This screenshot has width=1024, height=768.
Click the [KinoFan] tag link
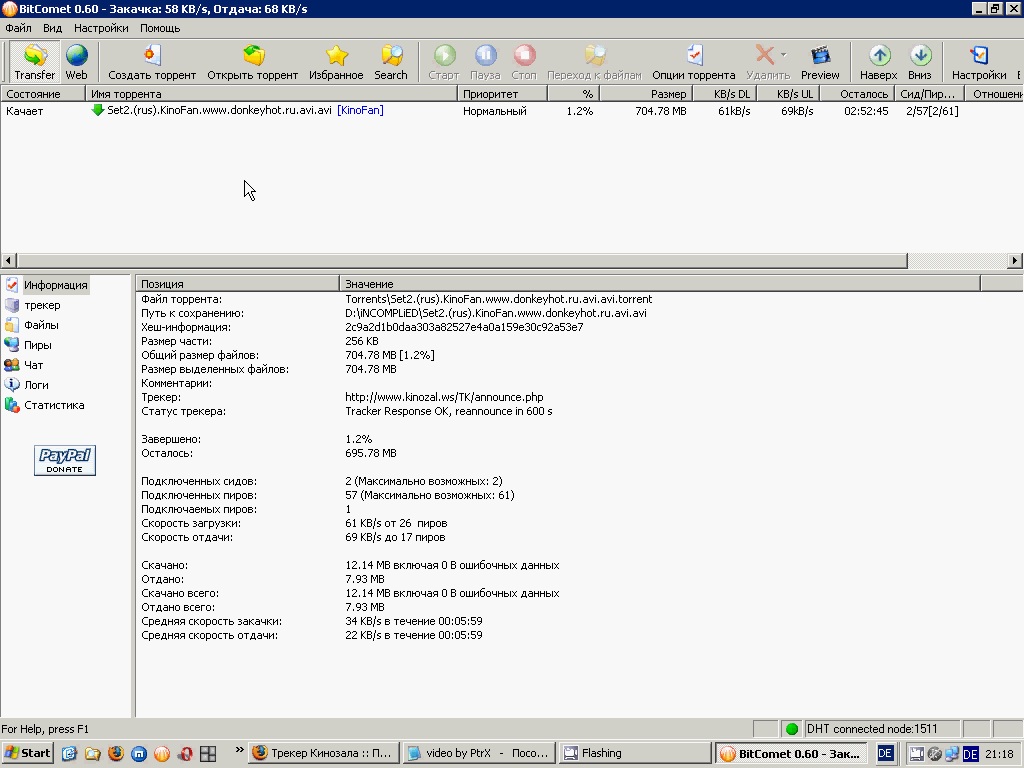coord(360,110)
